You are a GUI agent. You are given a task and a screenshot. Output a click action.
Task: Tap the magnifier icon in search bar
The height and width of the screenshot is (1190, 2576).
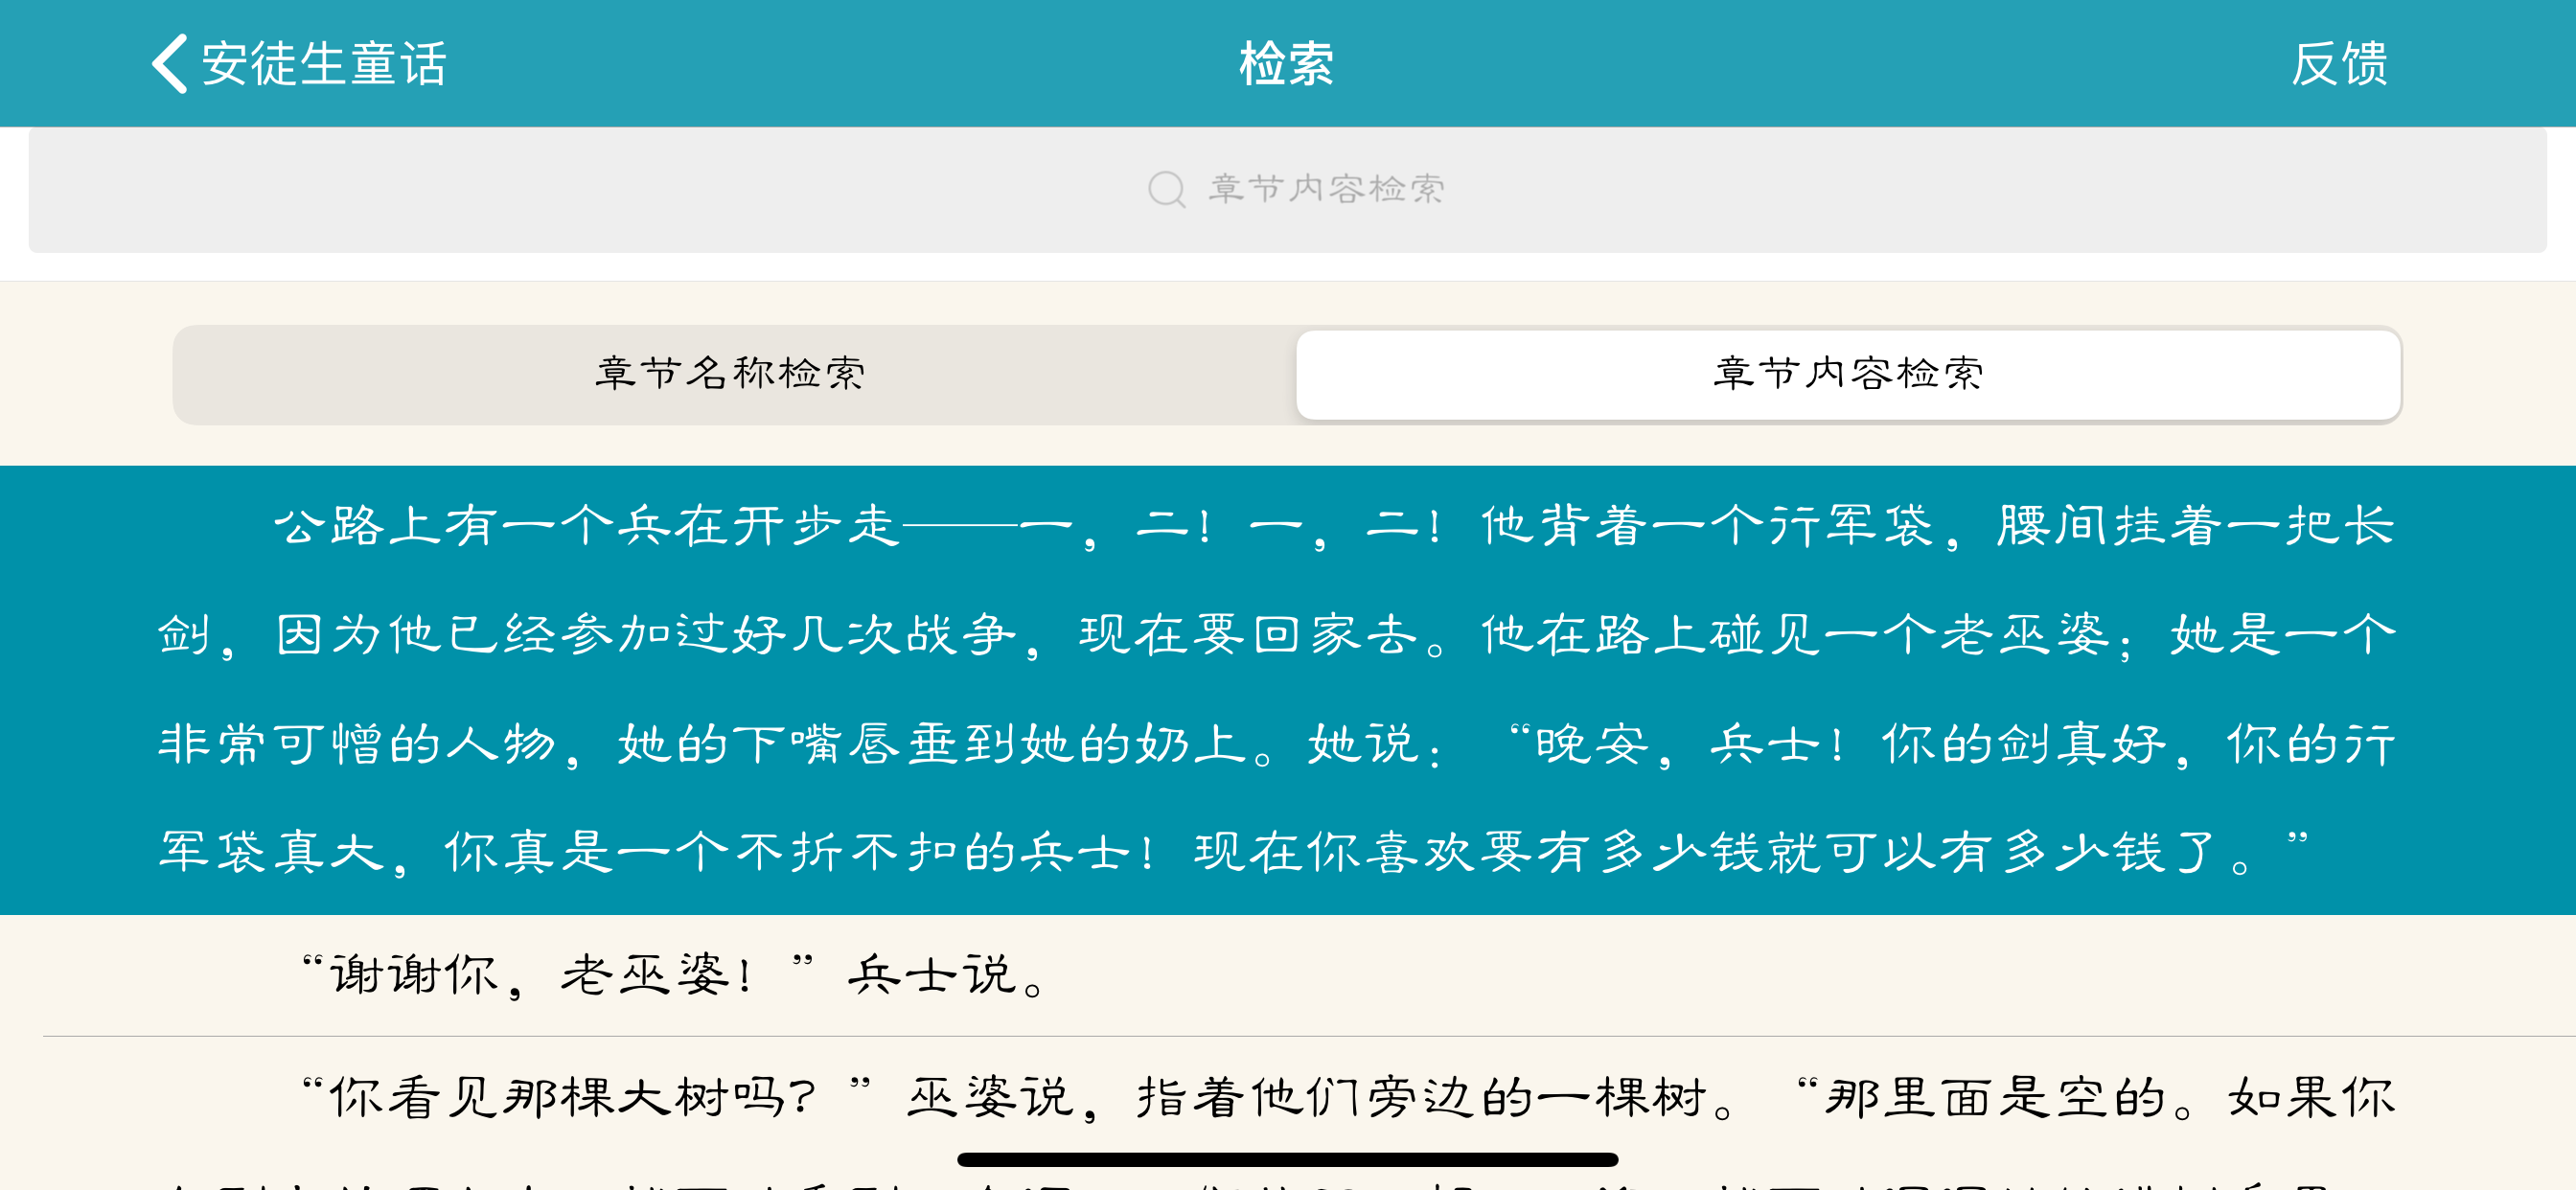click(1166, 189)
